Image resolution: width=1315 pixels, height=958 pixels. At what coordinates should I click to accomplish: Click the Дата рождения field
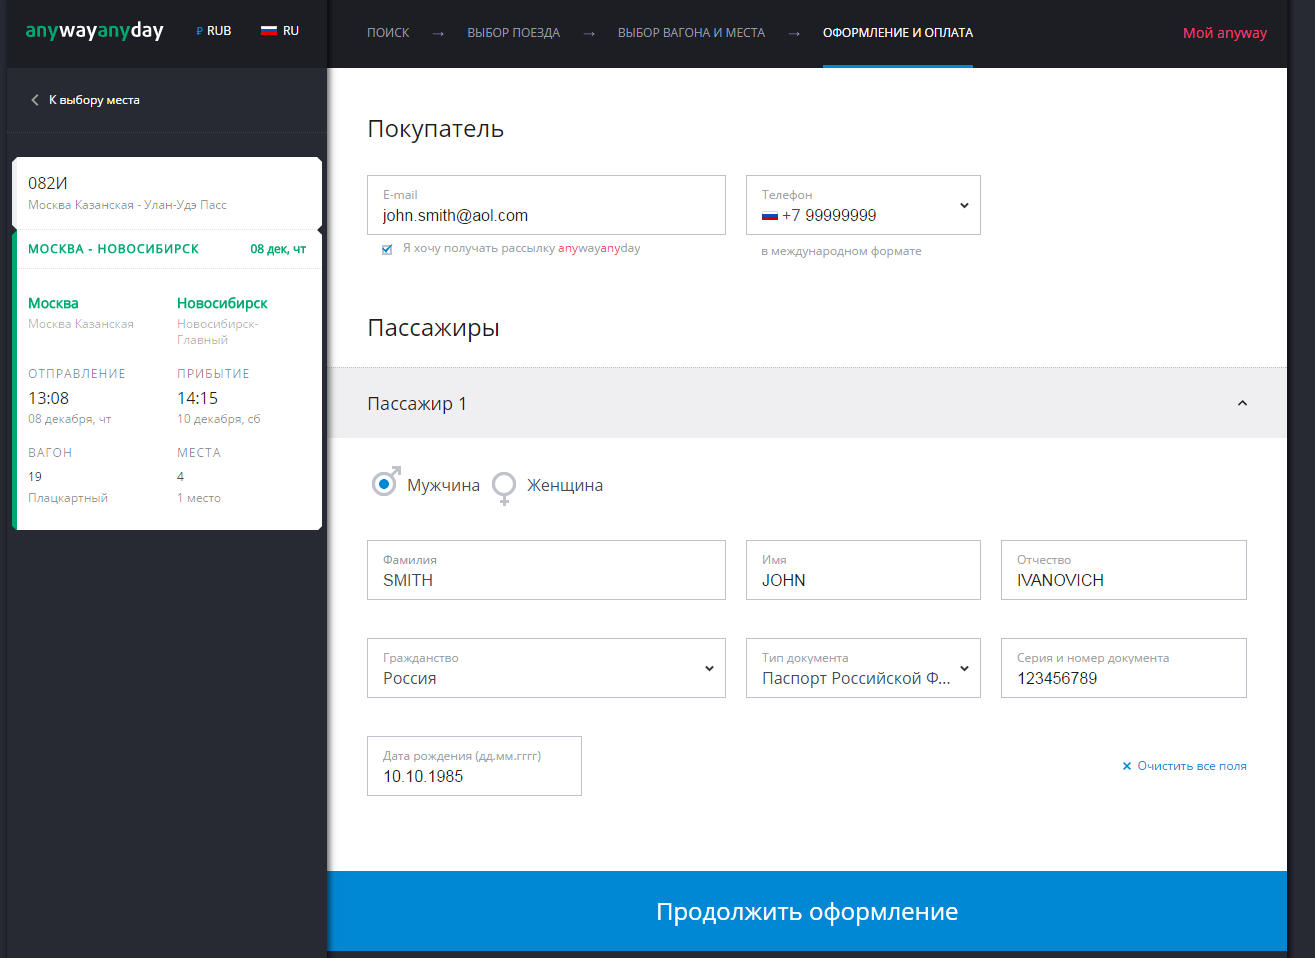click(x=474, y=776)
